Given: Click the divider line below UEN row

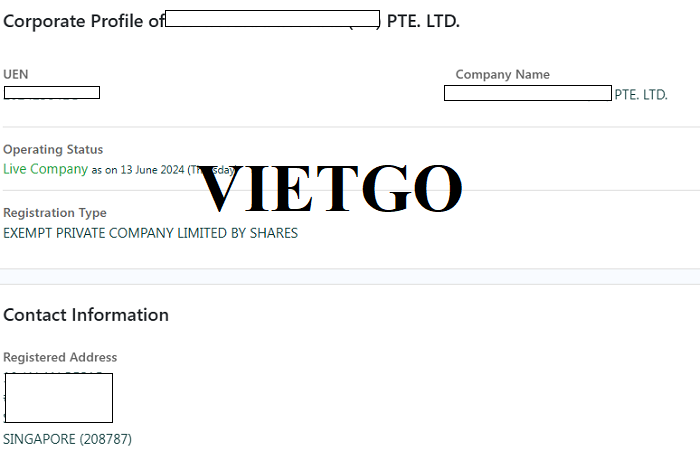Looking at the screenshot, I should pyautogui.click(x=350, y=127).
